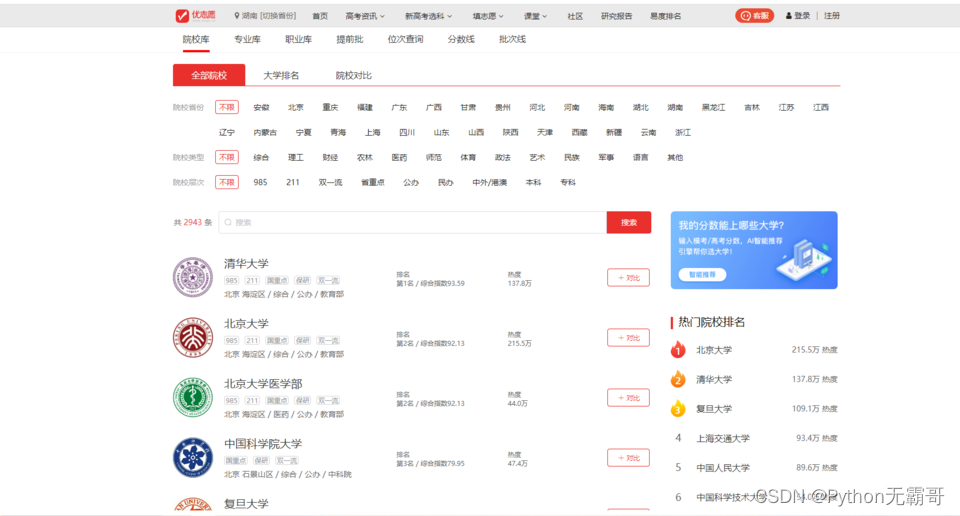Click the rank 3 flame icon beside 复旦大学

(x=678, y=408)
